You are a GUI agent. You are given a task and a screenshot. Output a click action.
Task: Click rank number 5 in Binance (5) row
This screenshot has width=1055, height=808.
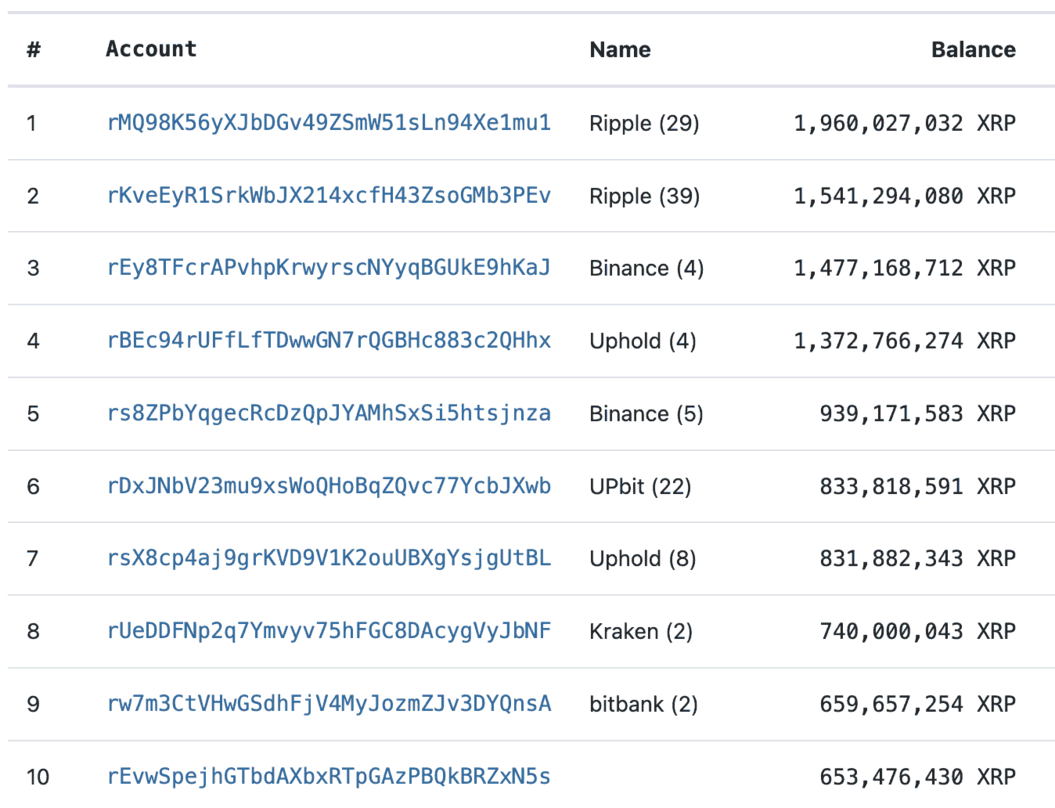pos(33,414)
